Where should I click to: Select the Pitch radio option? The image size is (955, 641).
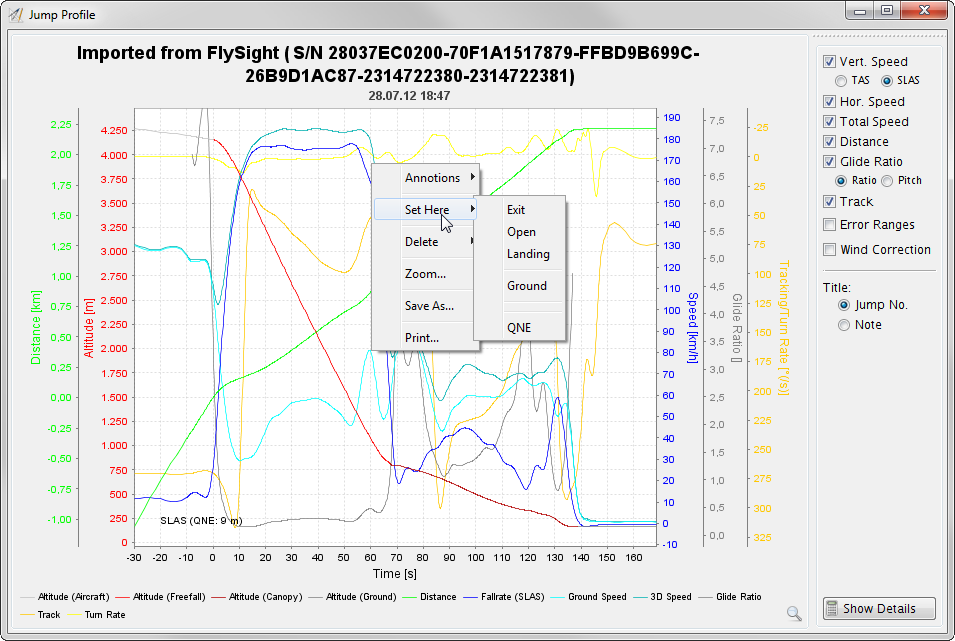click(887, 181)
